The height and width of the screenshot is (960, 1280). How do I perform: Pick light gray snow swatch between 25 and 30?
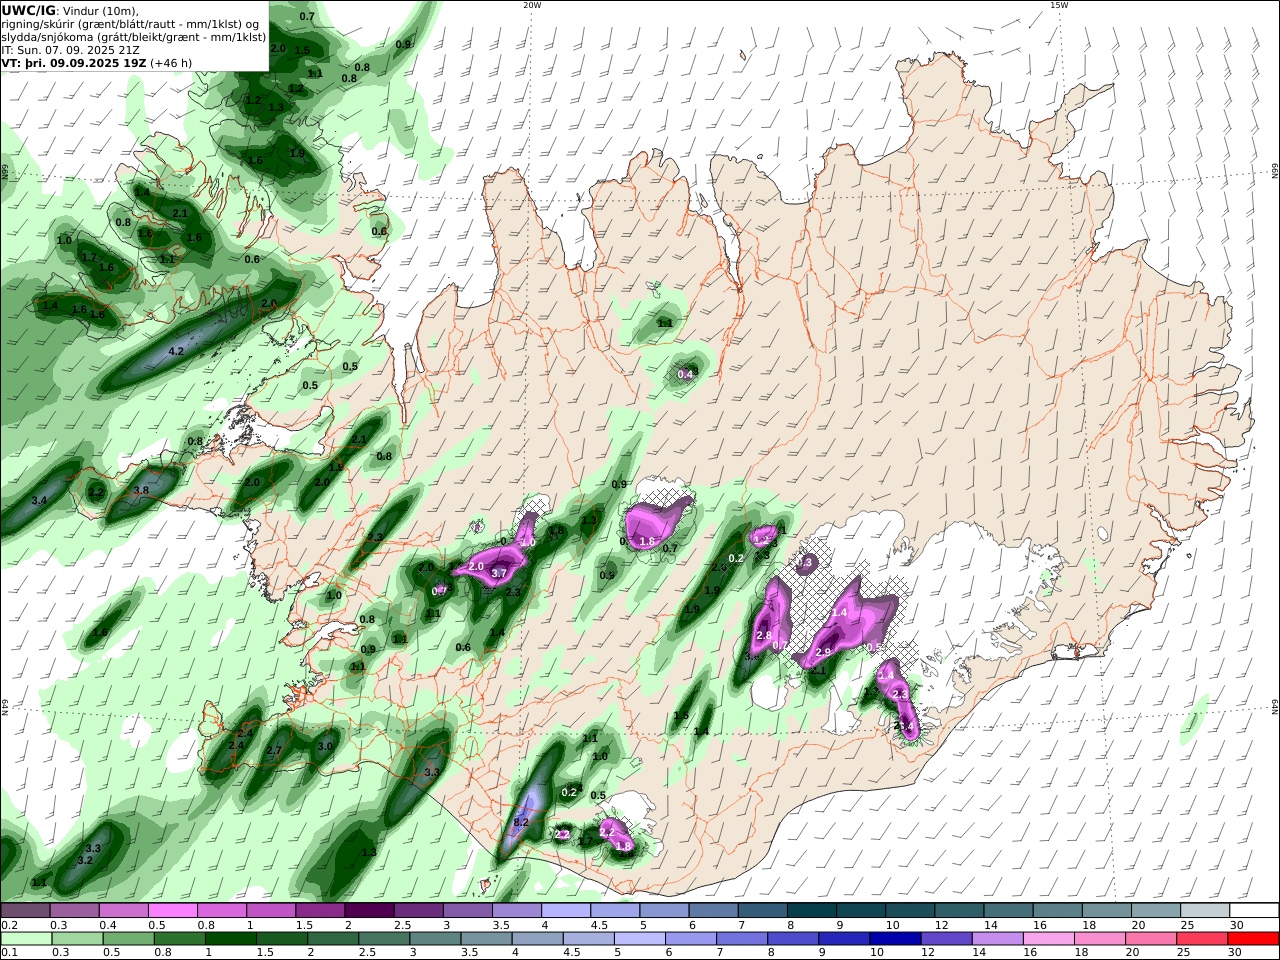[x=1205, y=911]
